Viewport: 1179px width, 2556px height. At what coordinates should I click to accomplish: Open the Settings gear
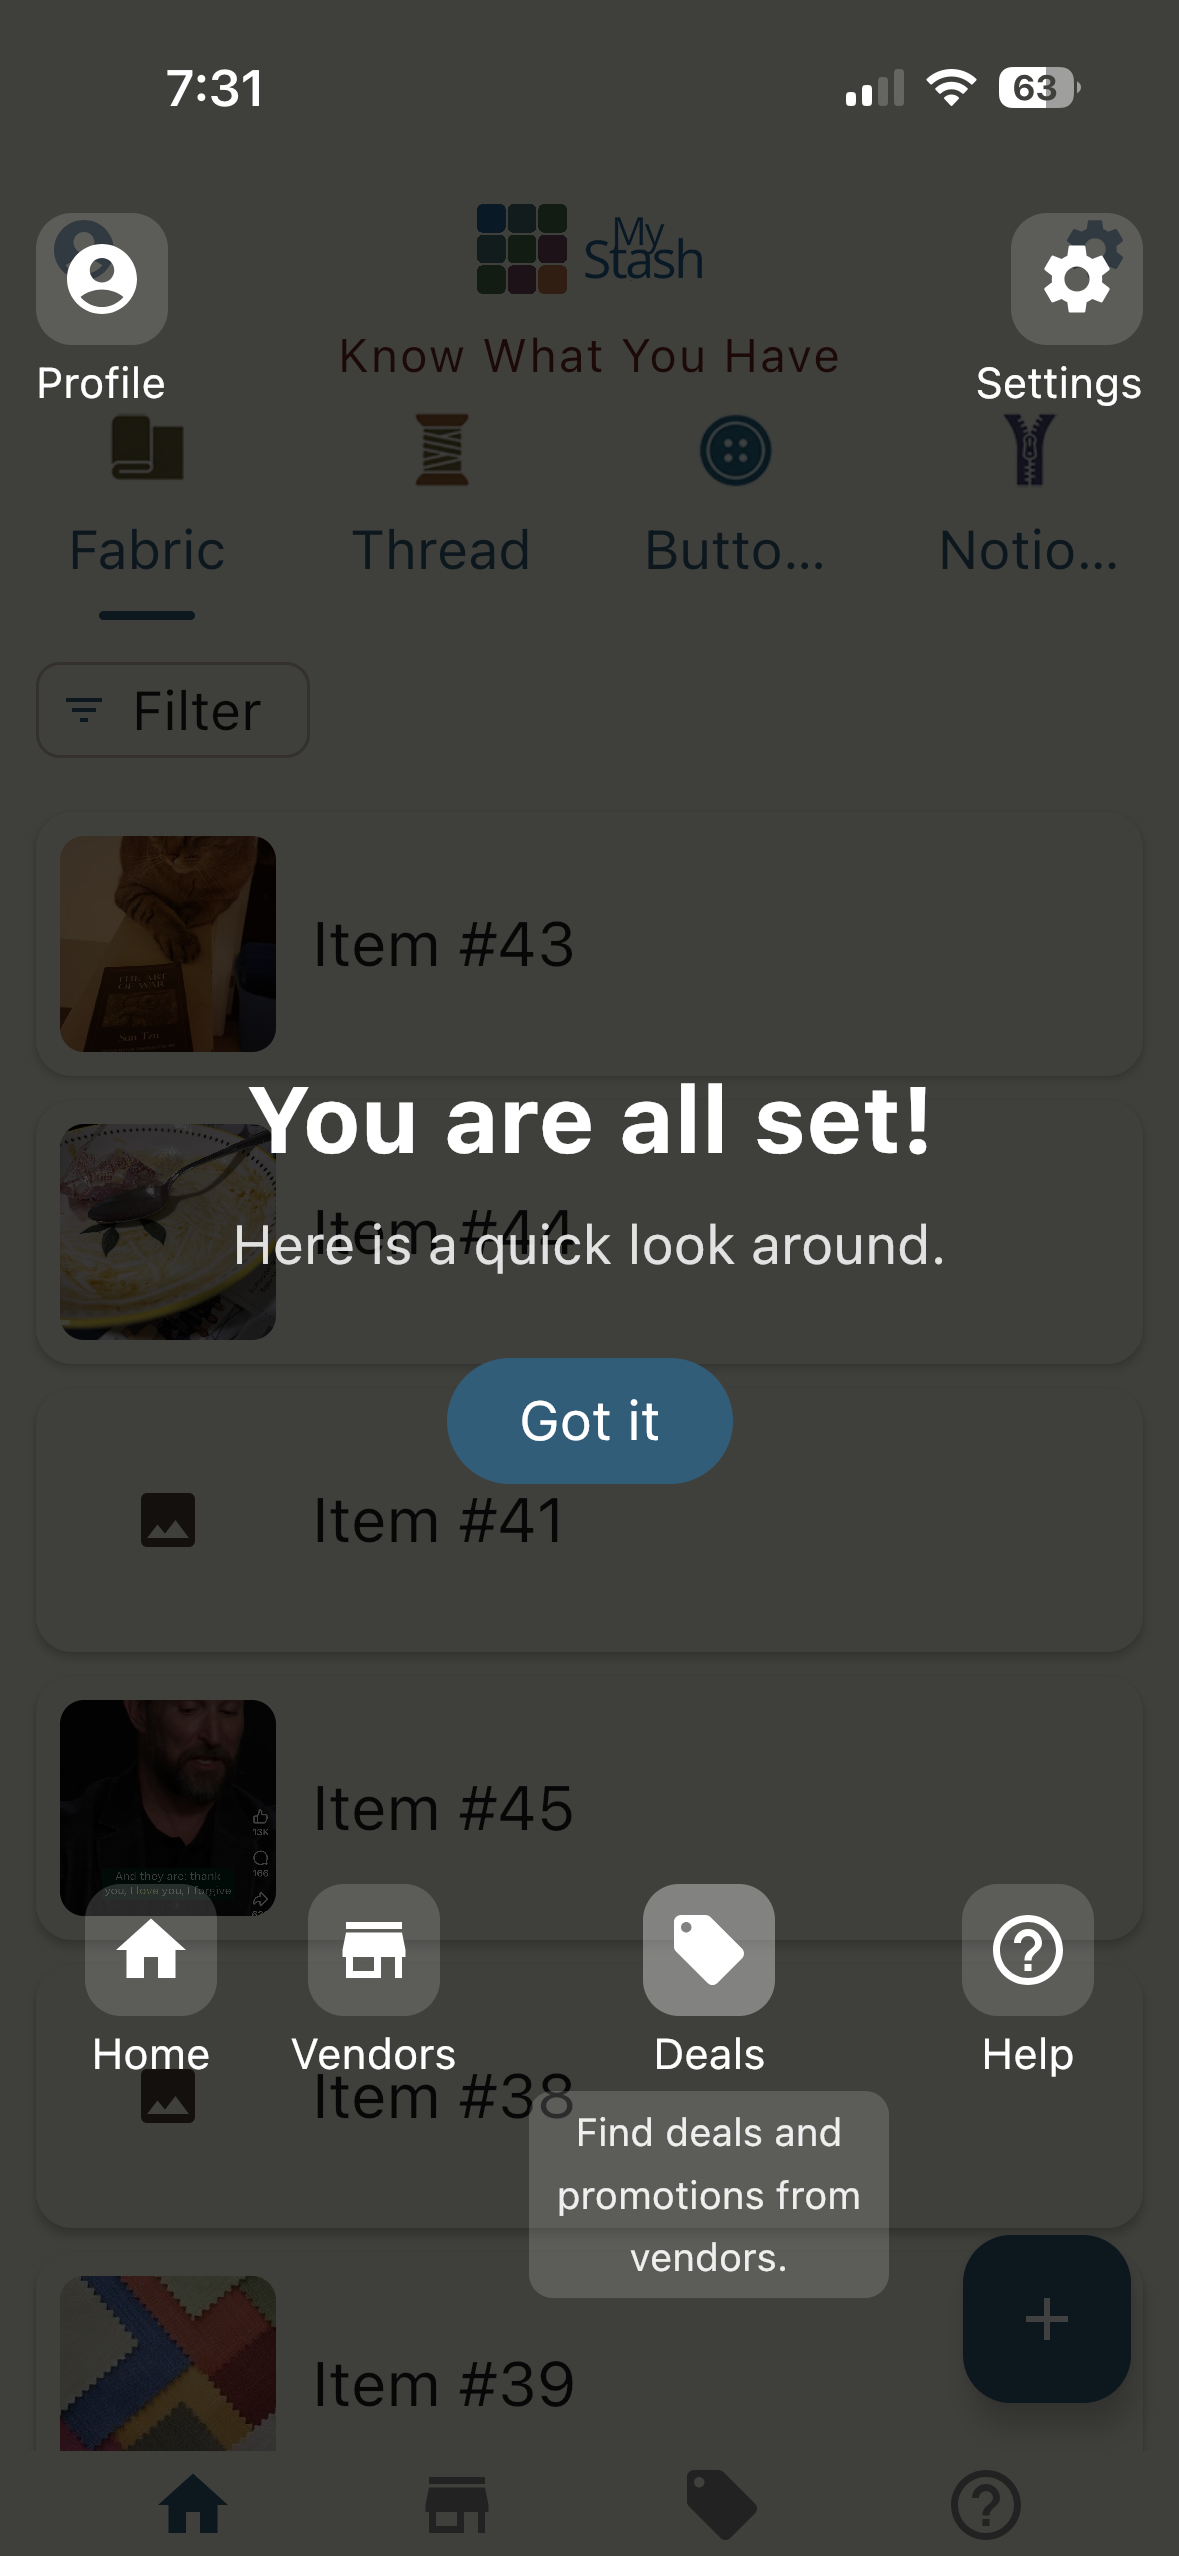point(1076,278)
